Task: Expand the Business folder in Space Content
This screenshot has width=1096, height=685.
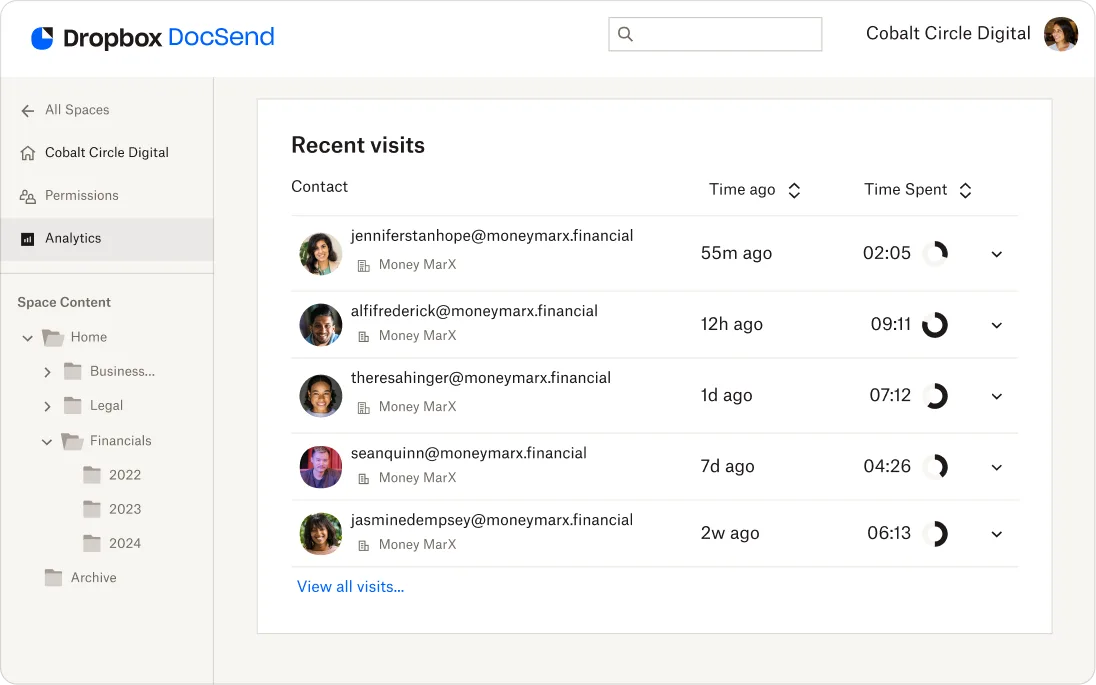Action: (x=46, y=371)
